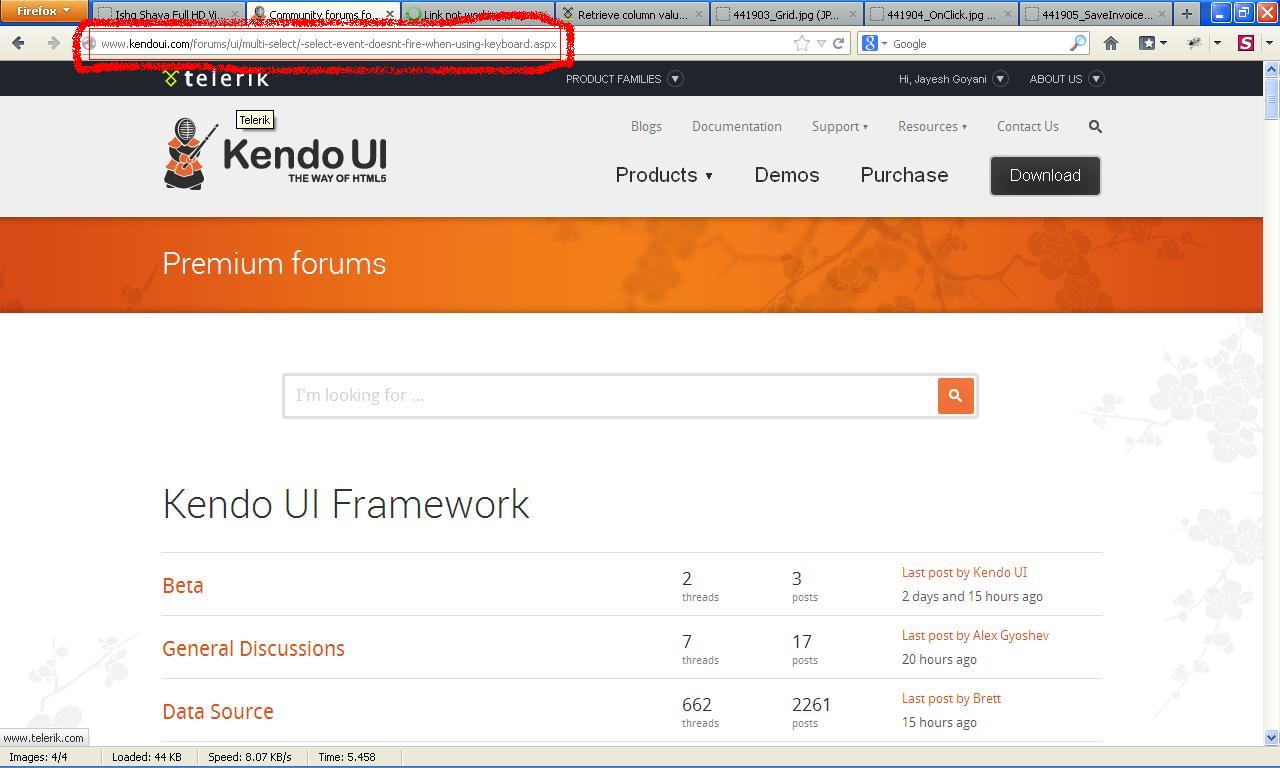
Task: Expand the Hi, Jayesh Goyani account menu
Action: coord(1000,79)
